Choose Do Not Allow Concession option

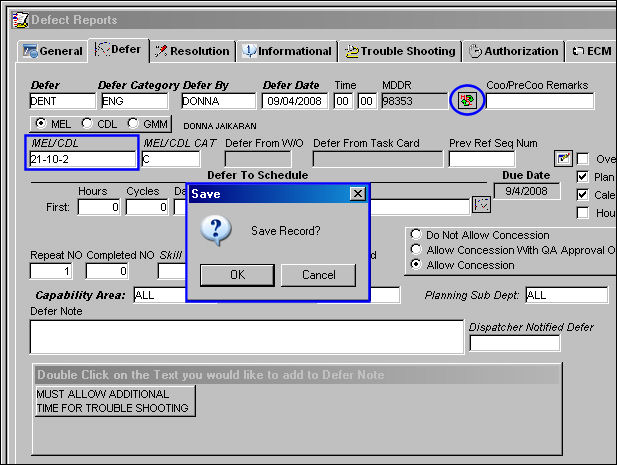[416, 234]
